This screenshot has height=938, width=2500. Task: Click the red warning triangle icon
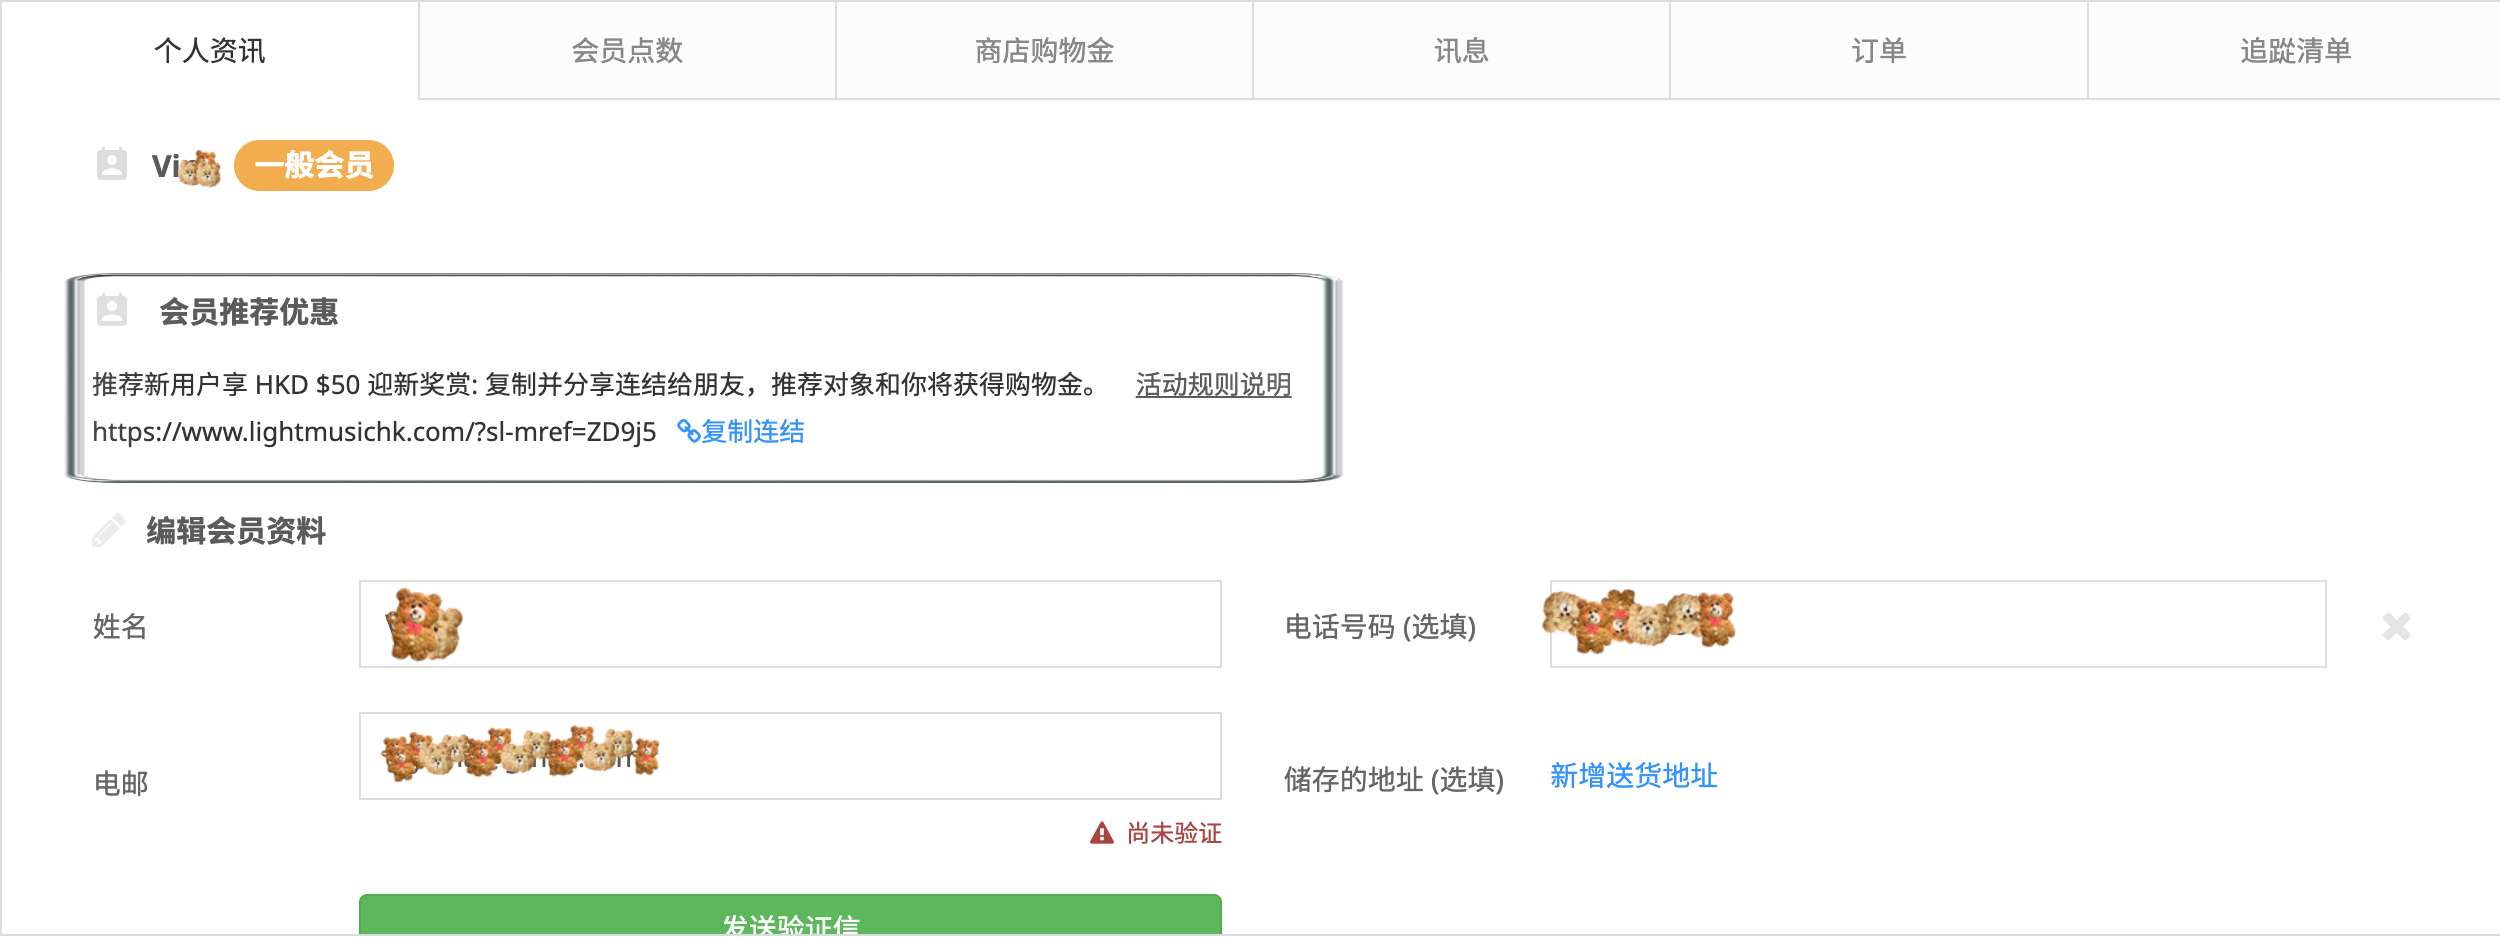[1101, 833]
